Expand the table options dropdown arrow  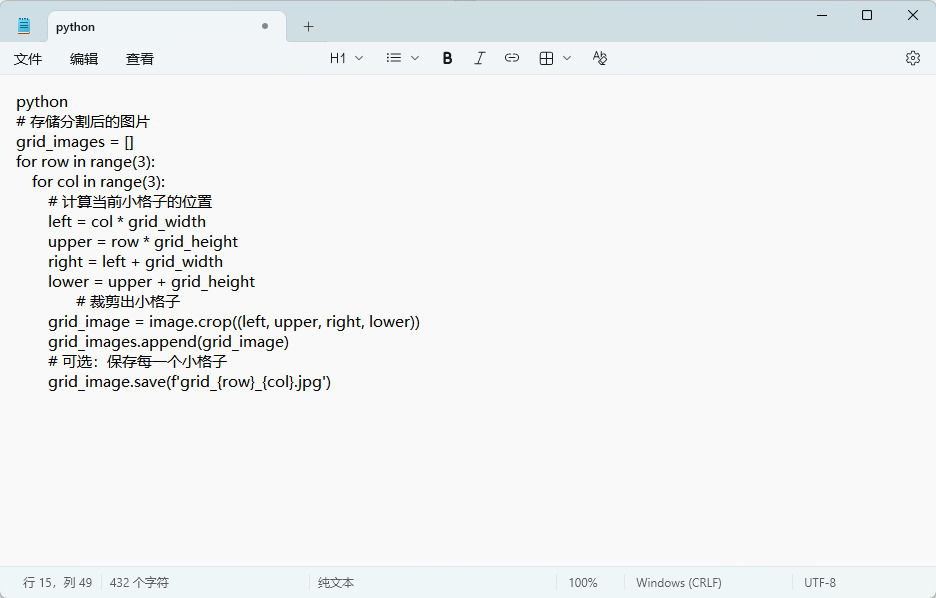[567, 58]
